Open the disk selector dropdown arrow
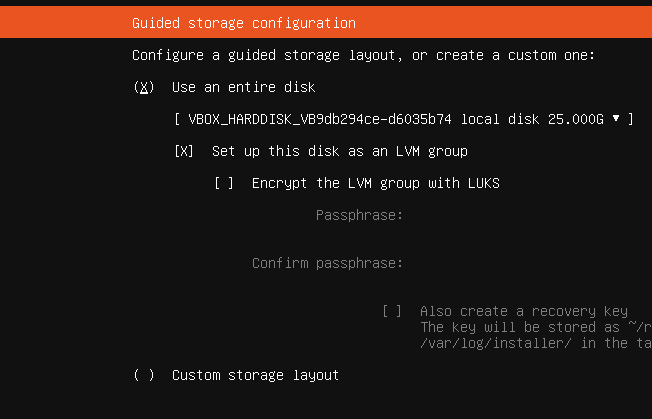 point(616,118)
